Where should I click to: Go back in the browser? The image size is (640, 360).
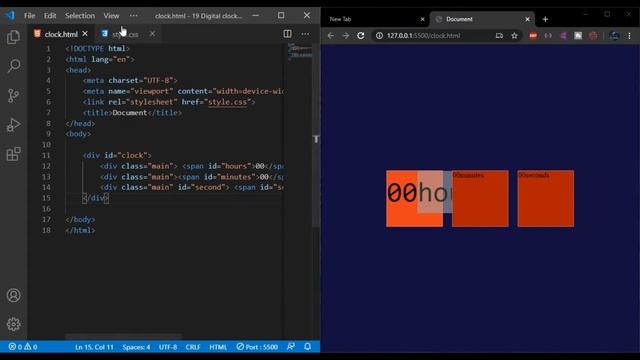(x=331, y=36)
